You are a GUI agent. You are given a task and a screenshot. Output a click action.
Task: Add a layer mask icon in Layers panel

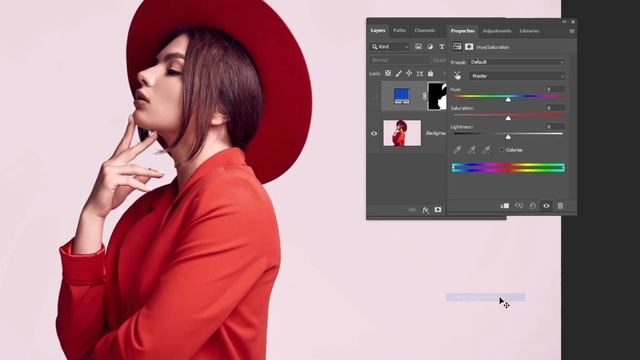[x=438, y=210]
